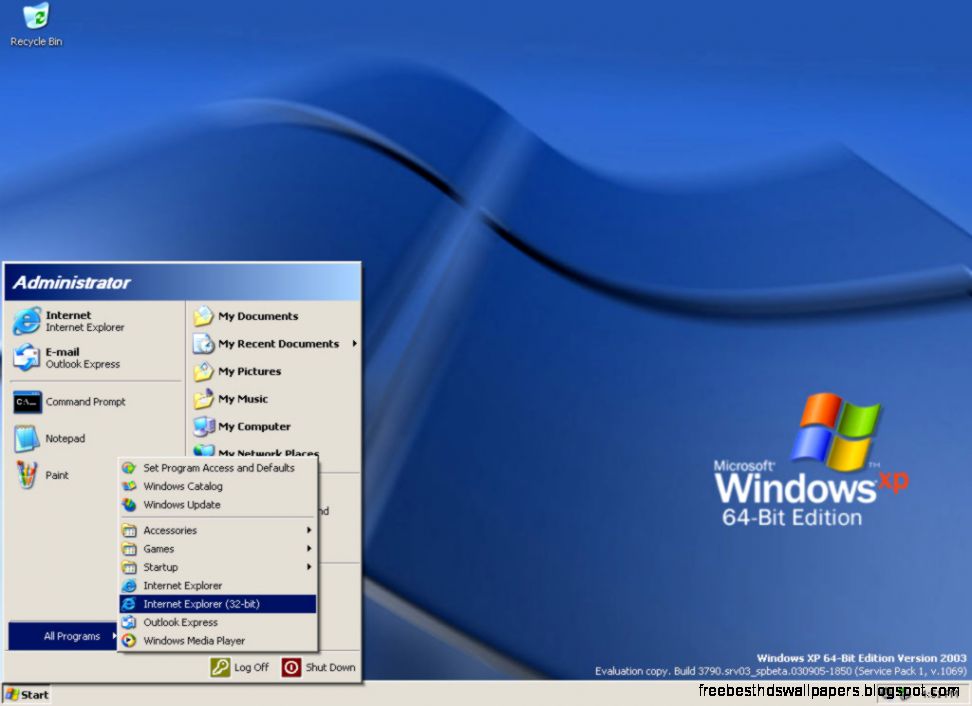972x706 pixels.
Task: Click the Windows Catalog icon
Action: click(129, 486)
